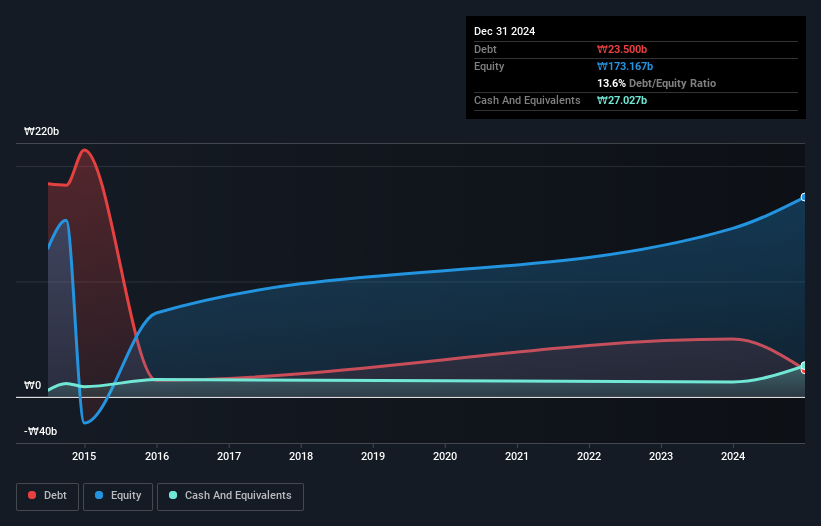Image resolution: width=821 pixels, height=526 pixels.
Task: Click the tooltip's Debt row label
Action: point(485,49)
